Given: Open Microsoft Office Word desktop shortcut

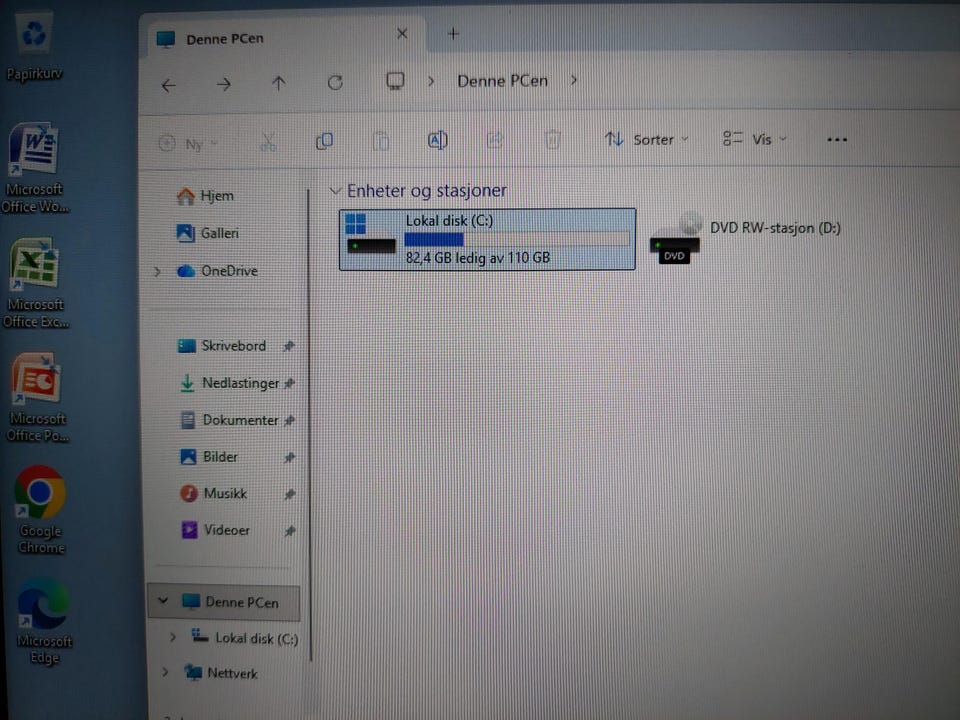Looking at the screenshot, I should (35, 168).
